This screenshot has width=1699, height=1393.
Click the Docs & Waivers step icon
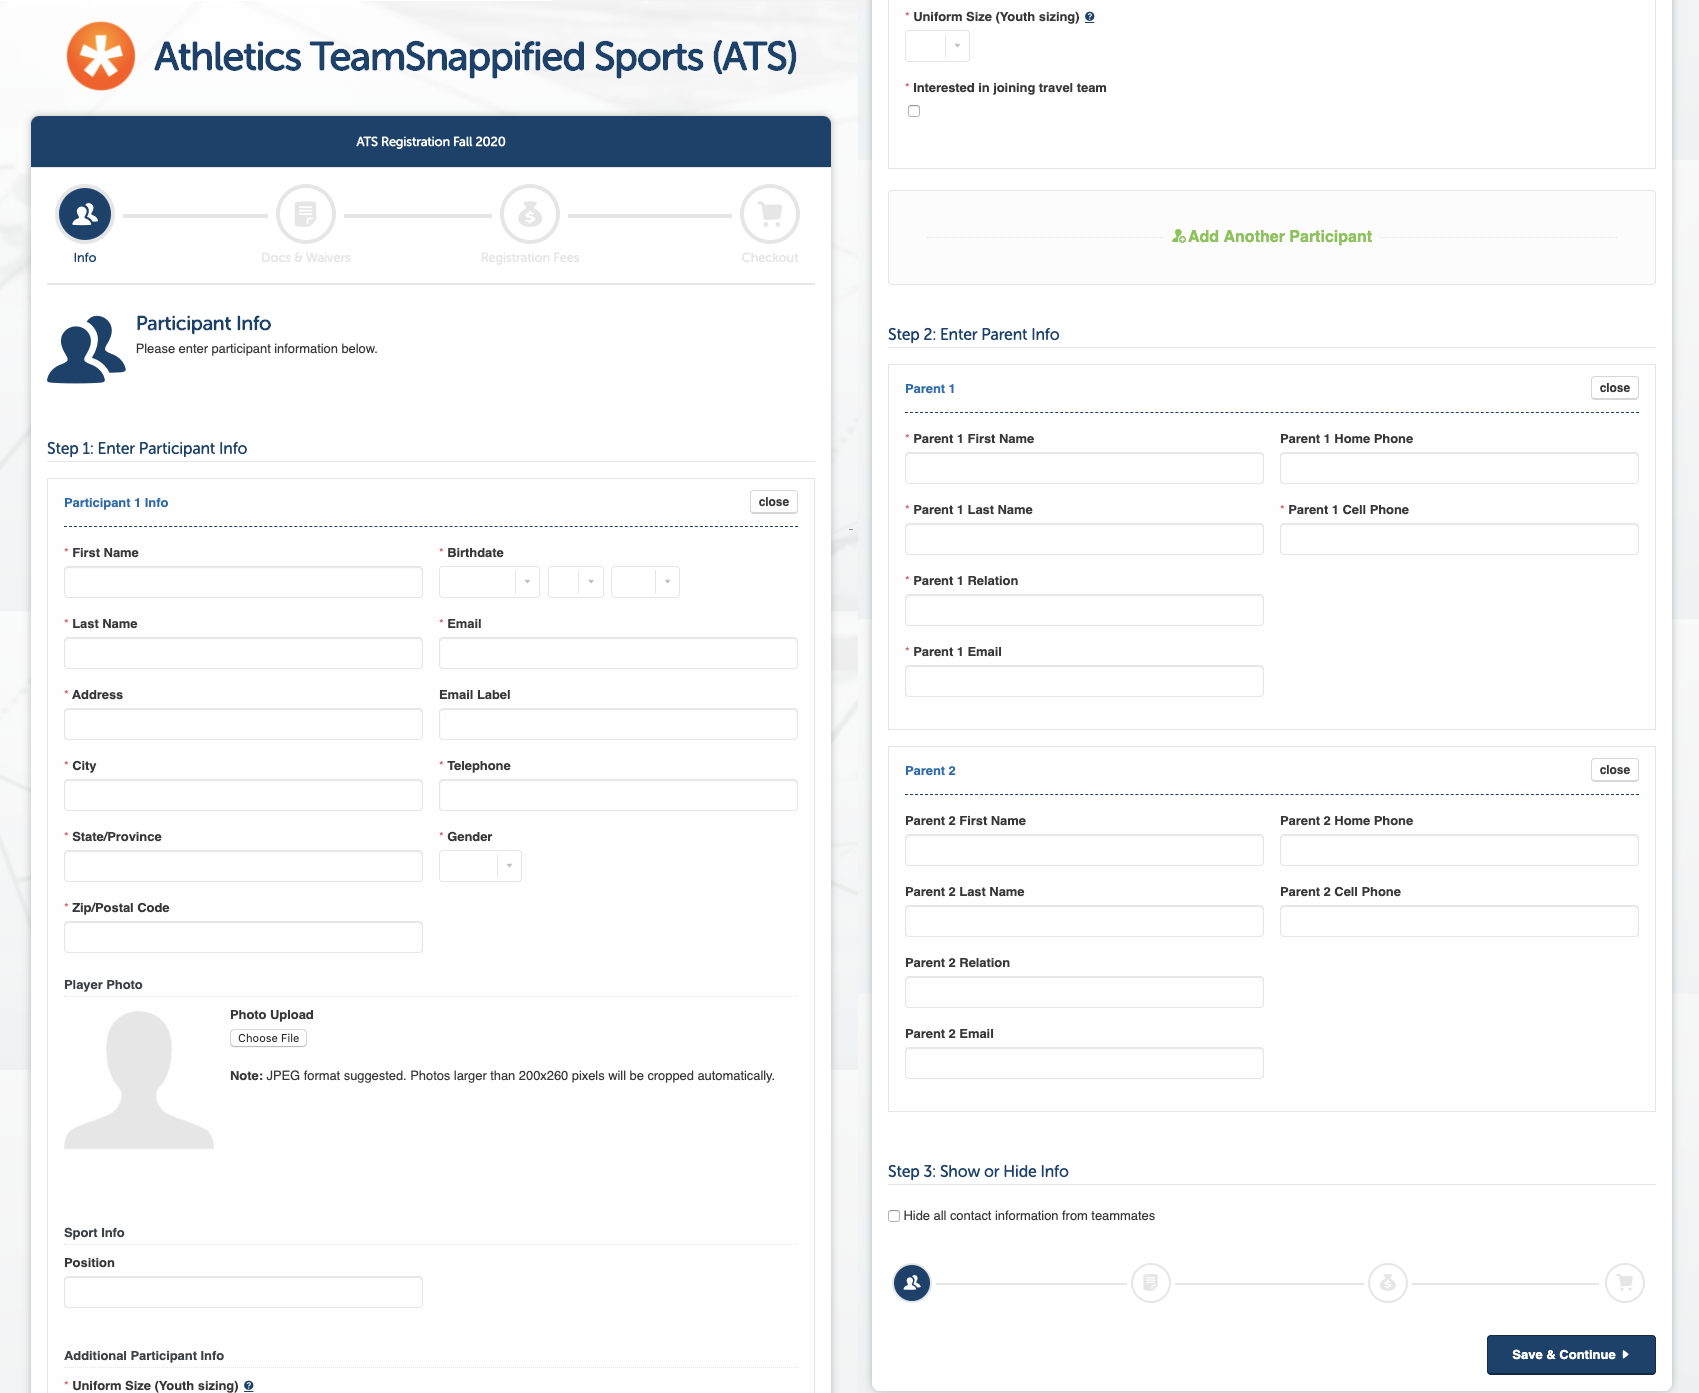pos(305,214)
